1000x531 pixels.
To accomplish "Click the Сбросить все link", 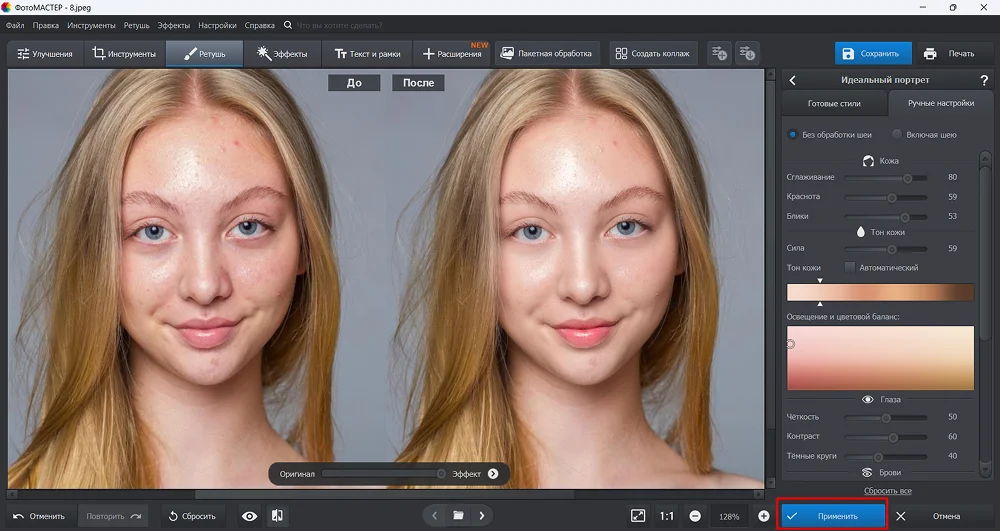I will point(887,491).
